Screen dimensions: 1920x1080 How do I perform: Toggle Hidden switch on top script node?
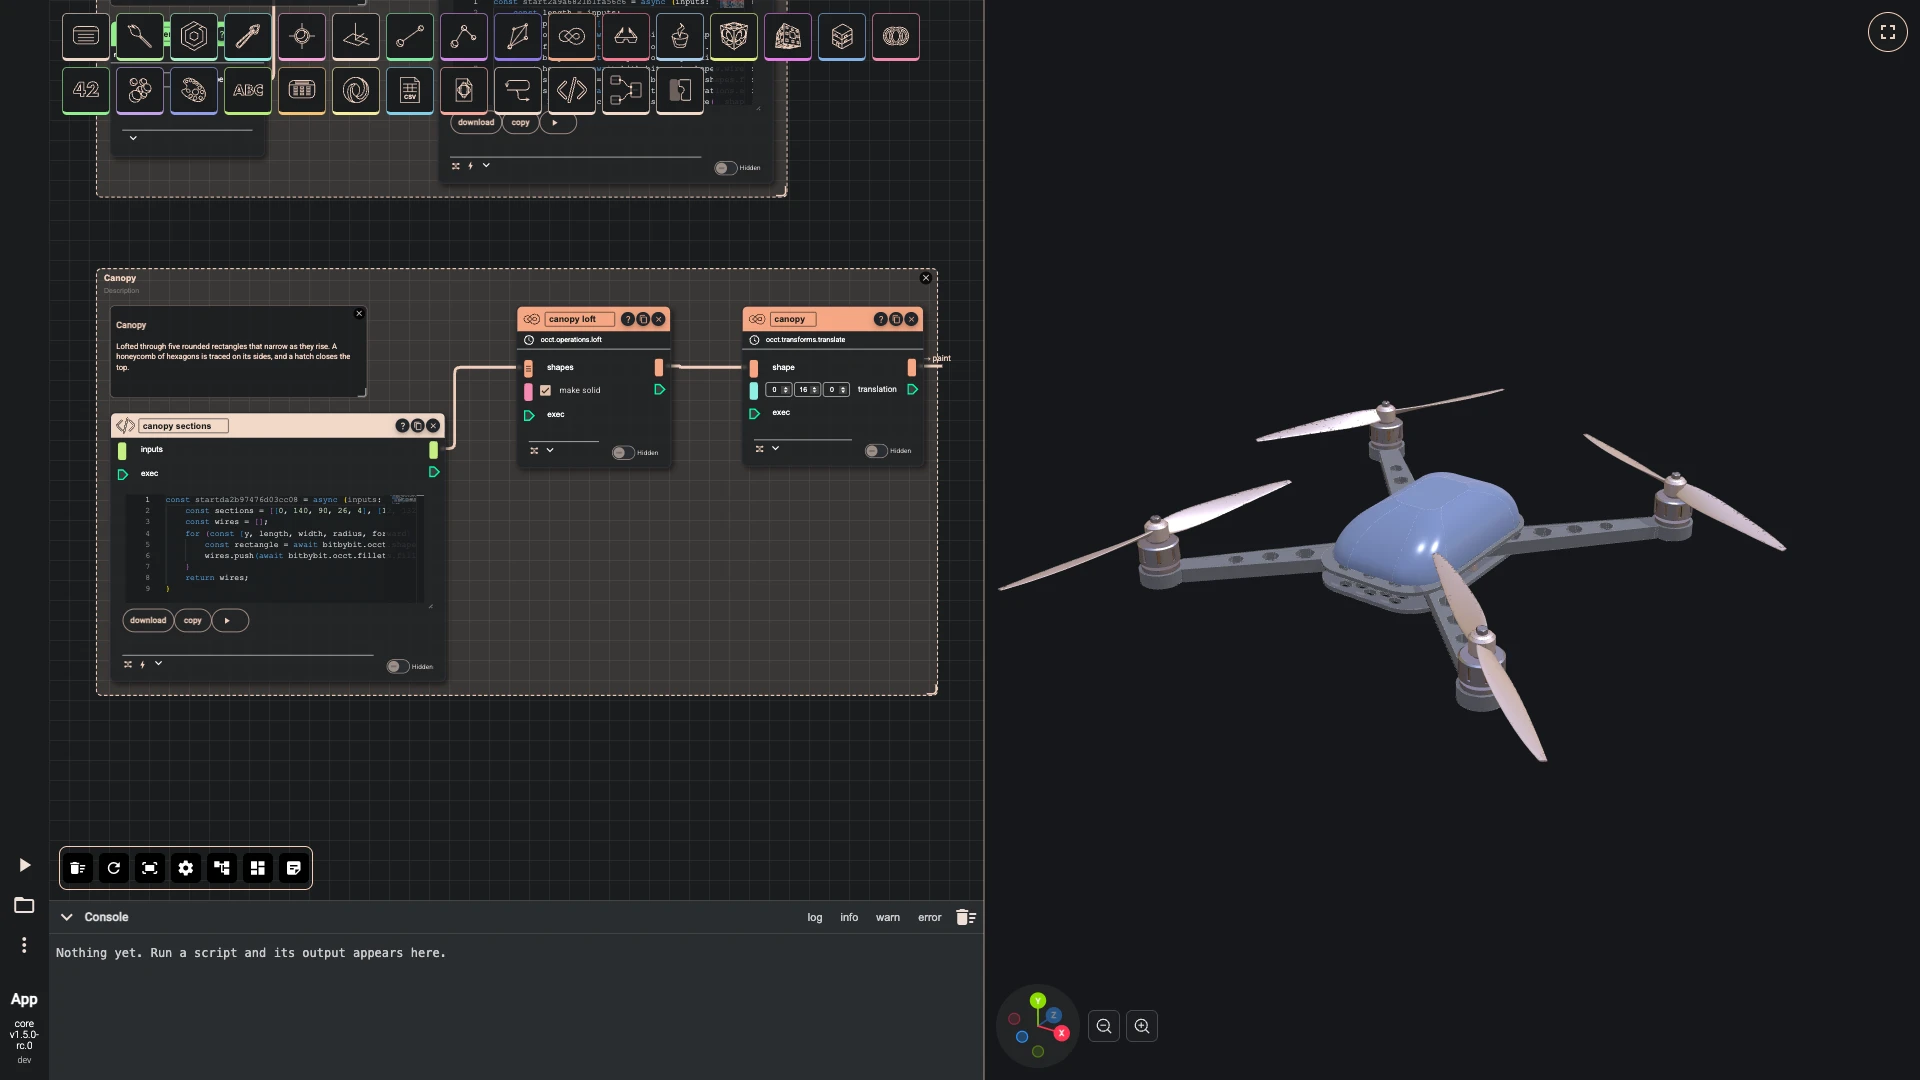click(725, 168)
